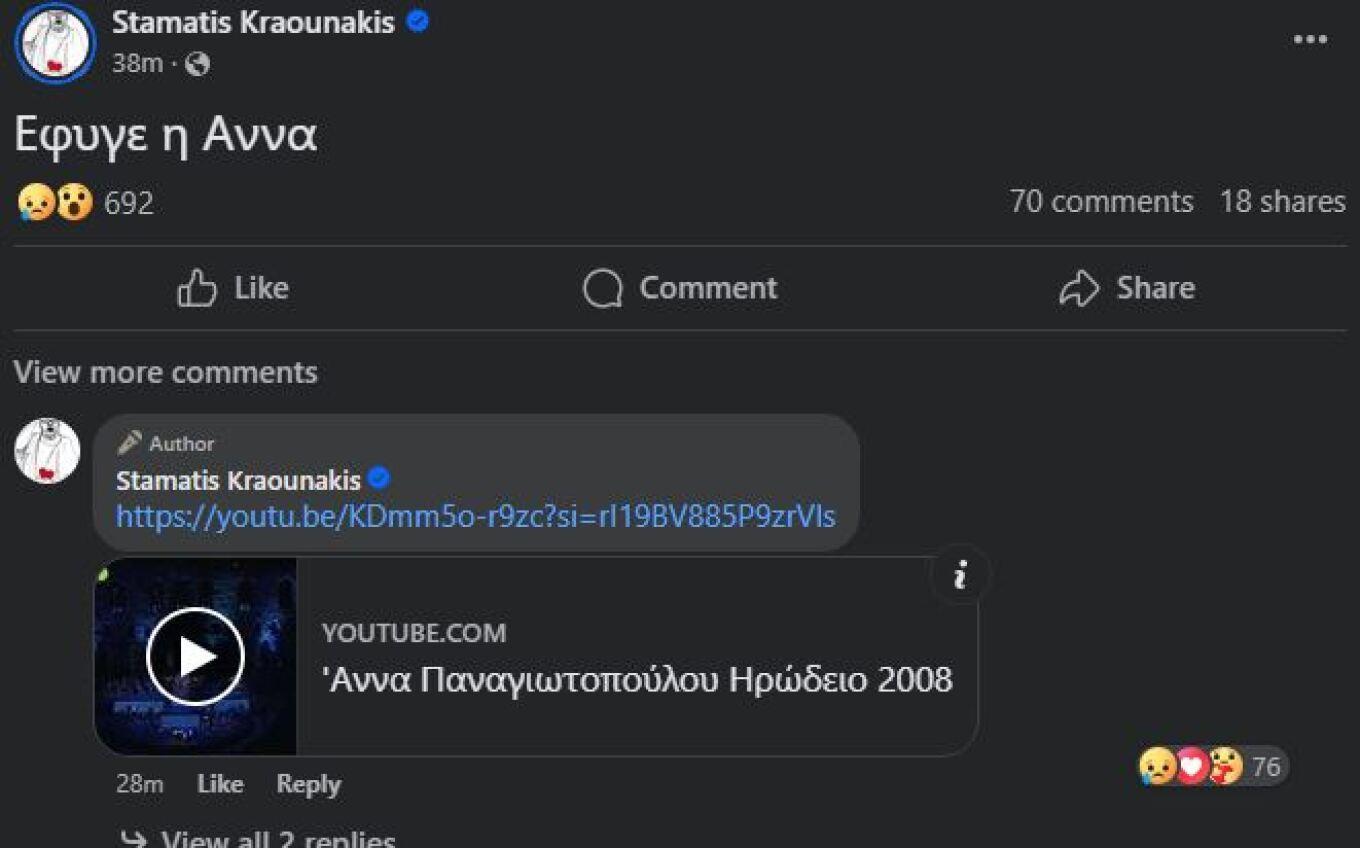This screenshot has height=848, width=1360.
Task: Open the post reaction emojis list
Action: tap(56, 203)
